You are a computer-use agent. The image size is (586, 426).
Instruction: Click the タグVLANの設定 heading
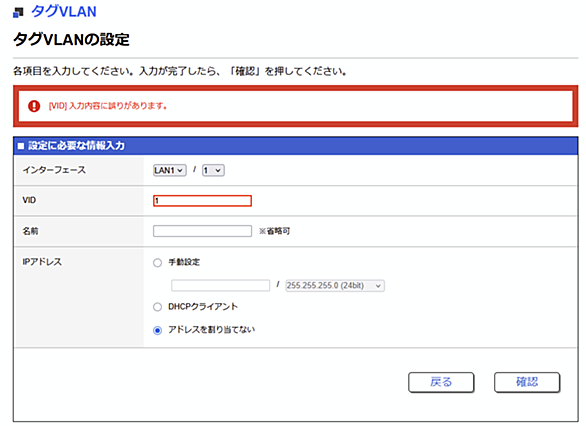click(x=71, y=40)
